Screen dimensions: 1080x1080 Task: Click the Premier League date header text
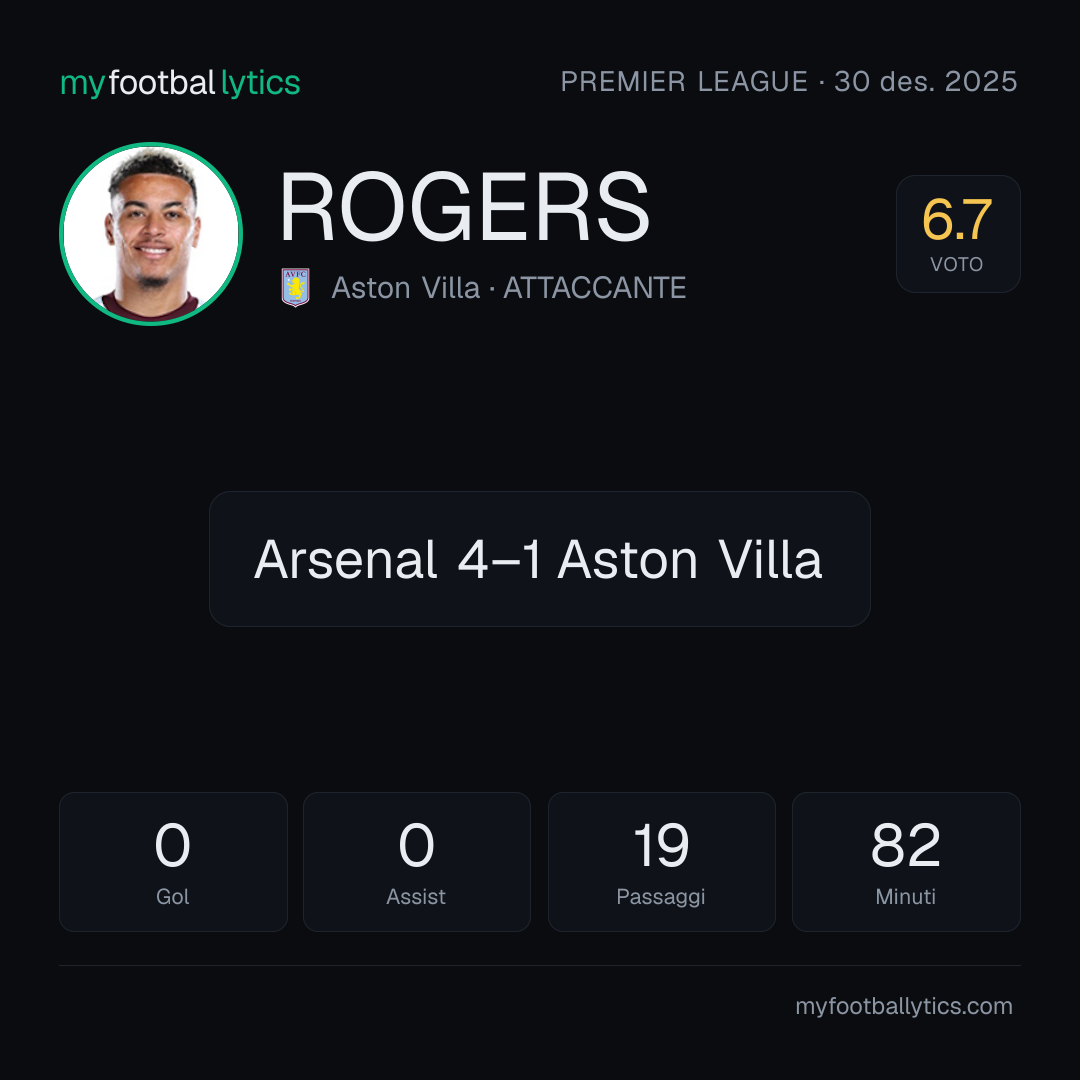pos(789,81)
